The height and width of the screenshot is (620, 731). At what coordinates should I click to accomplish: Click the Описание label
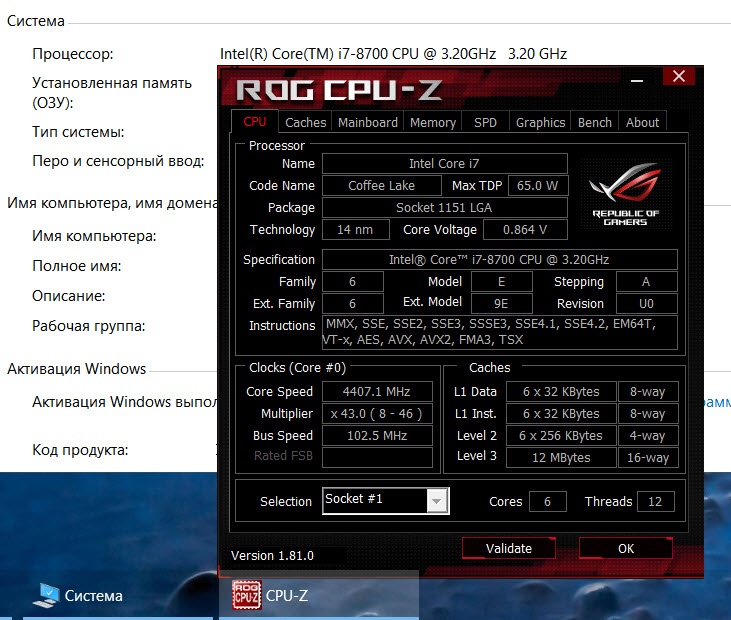69,296
